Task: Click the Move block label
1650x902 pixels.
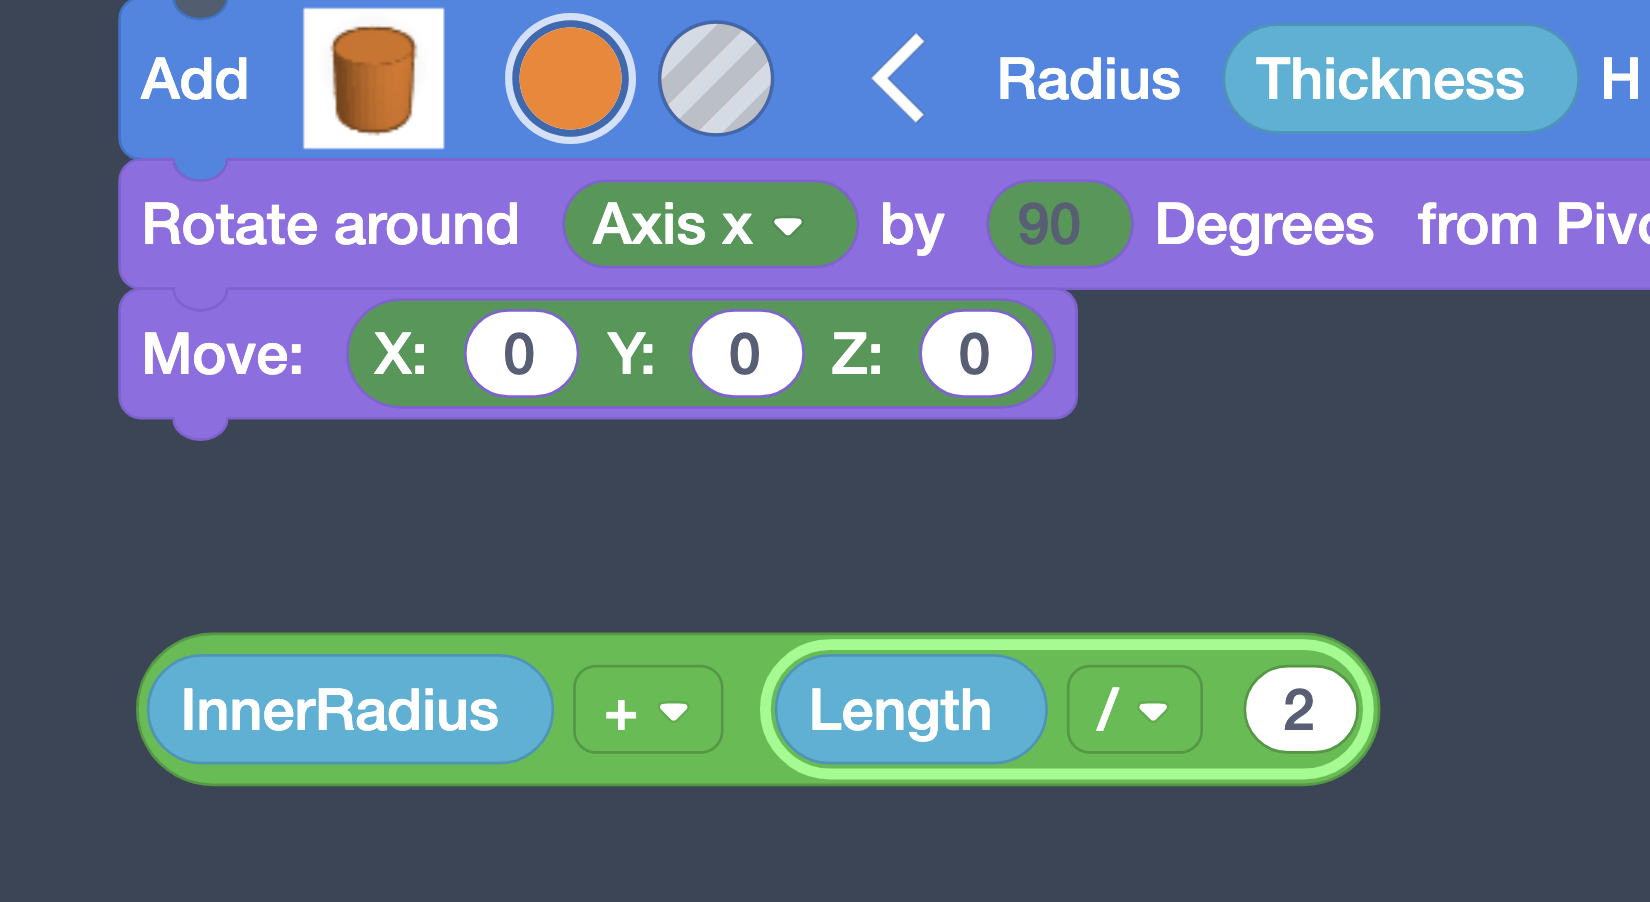Action: (x=223, y=354)
